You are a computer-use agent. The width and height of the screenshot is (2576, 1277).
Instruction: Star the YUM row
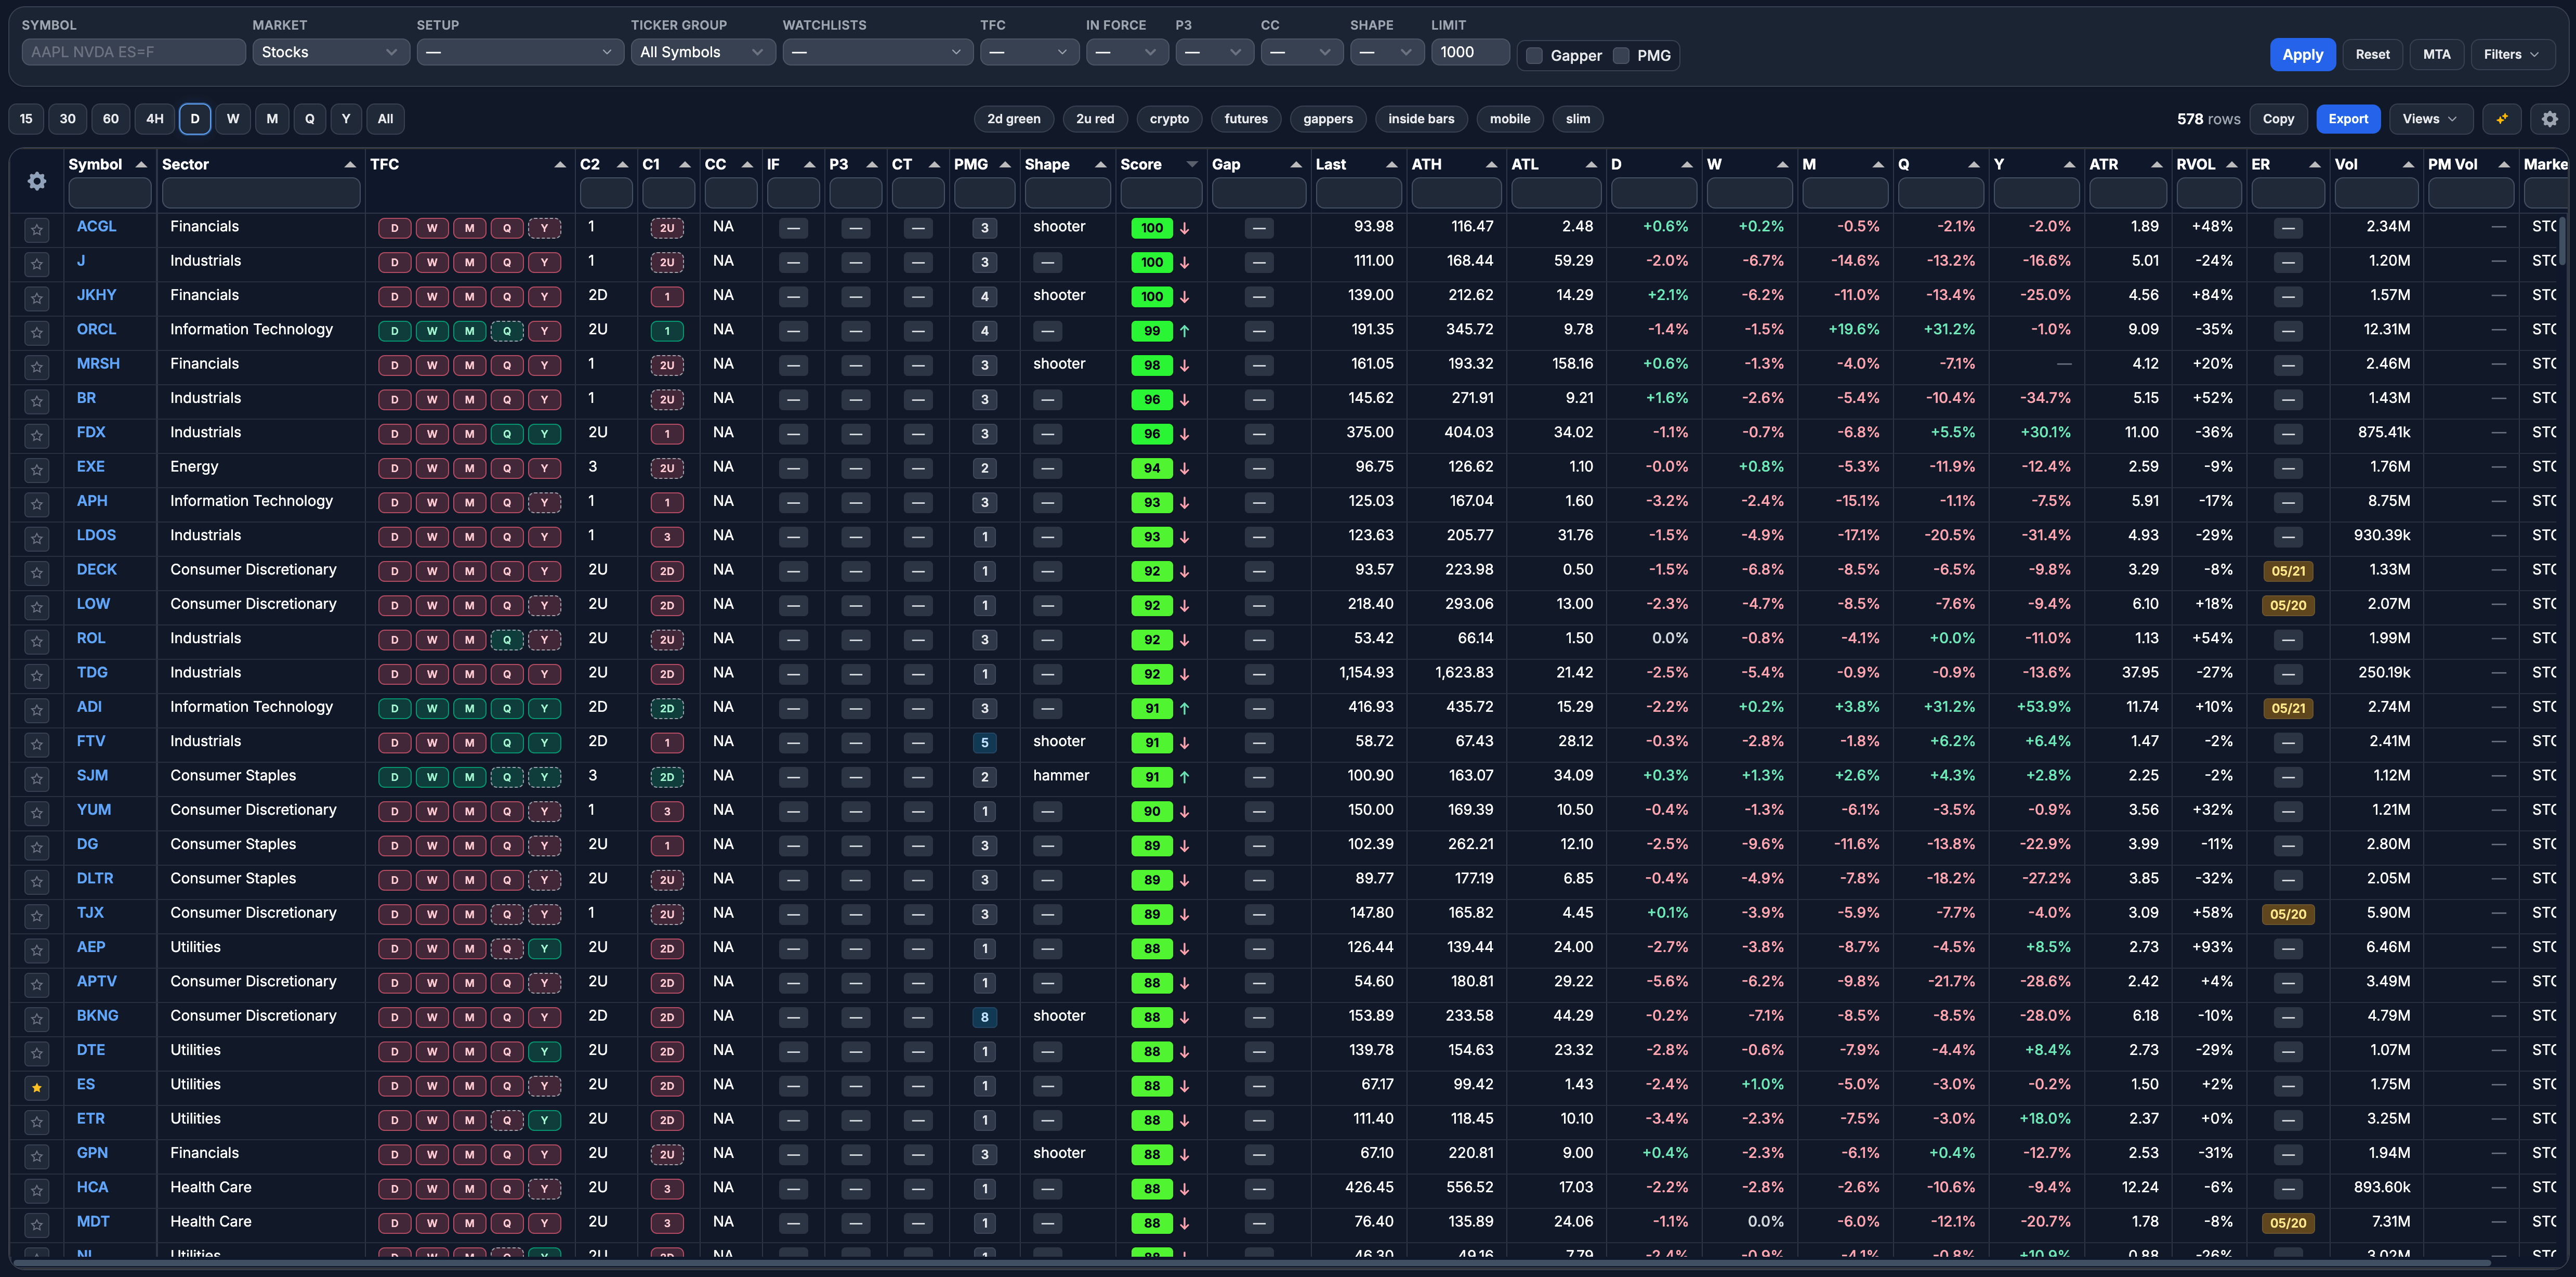tap(37, 812)
